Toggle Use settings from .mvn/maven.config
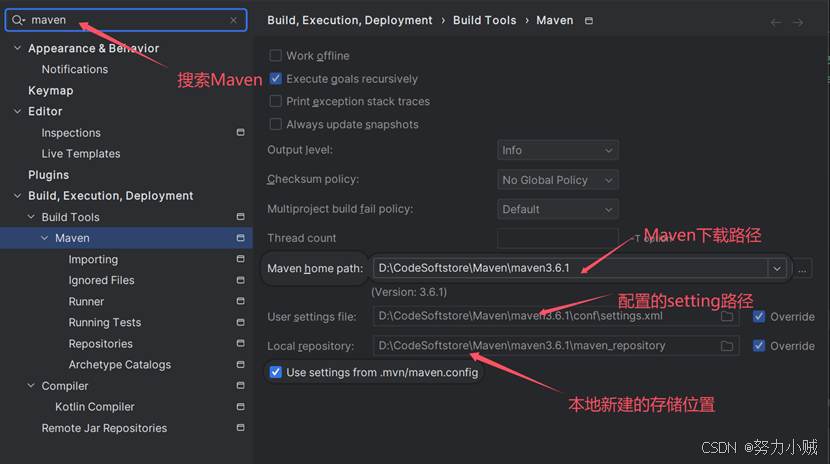Screen dimensions: 830x464 (x=276, y=373)
